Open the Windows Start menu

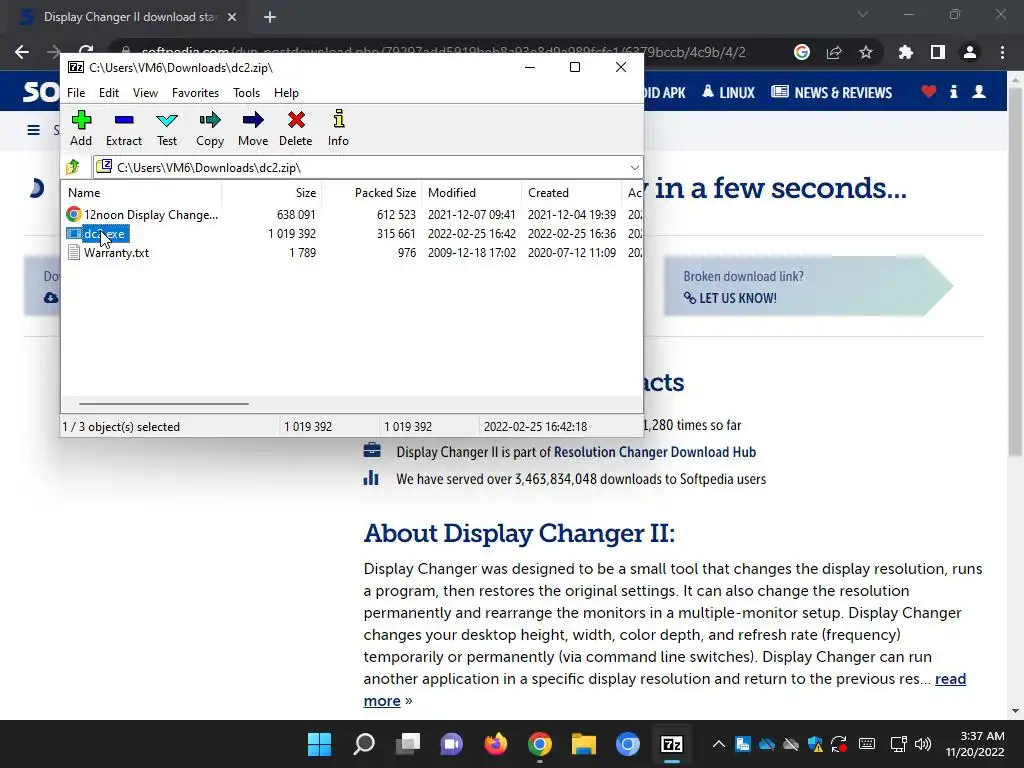pos(319,744)
